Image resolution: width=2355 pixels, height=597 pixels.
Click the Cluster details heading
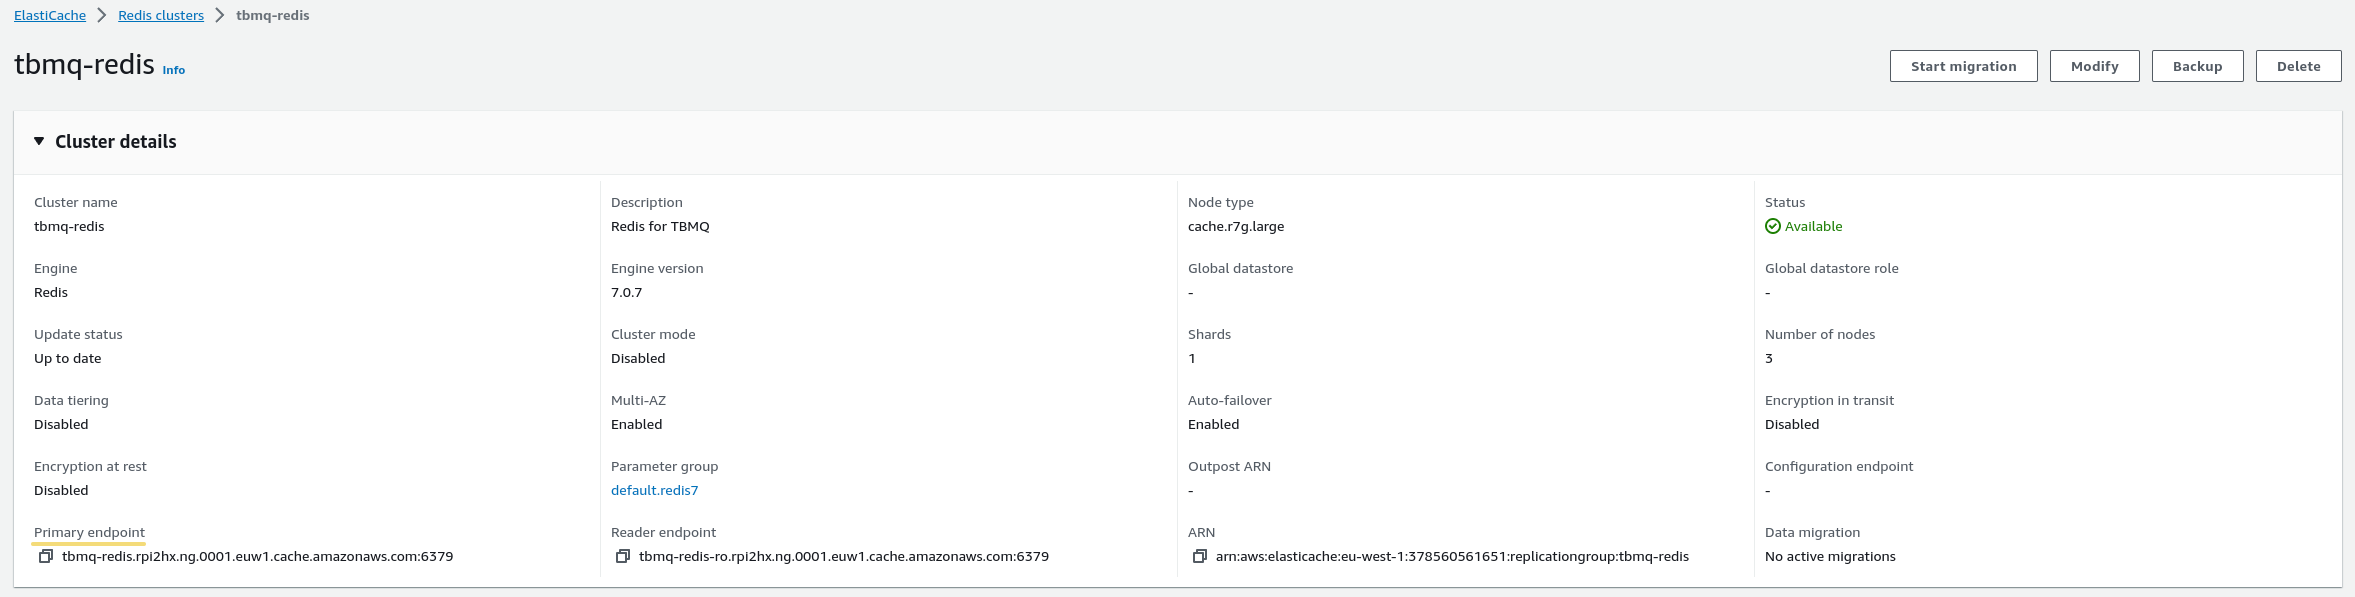(x=115, y=142)
